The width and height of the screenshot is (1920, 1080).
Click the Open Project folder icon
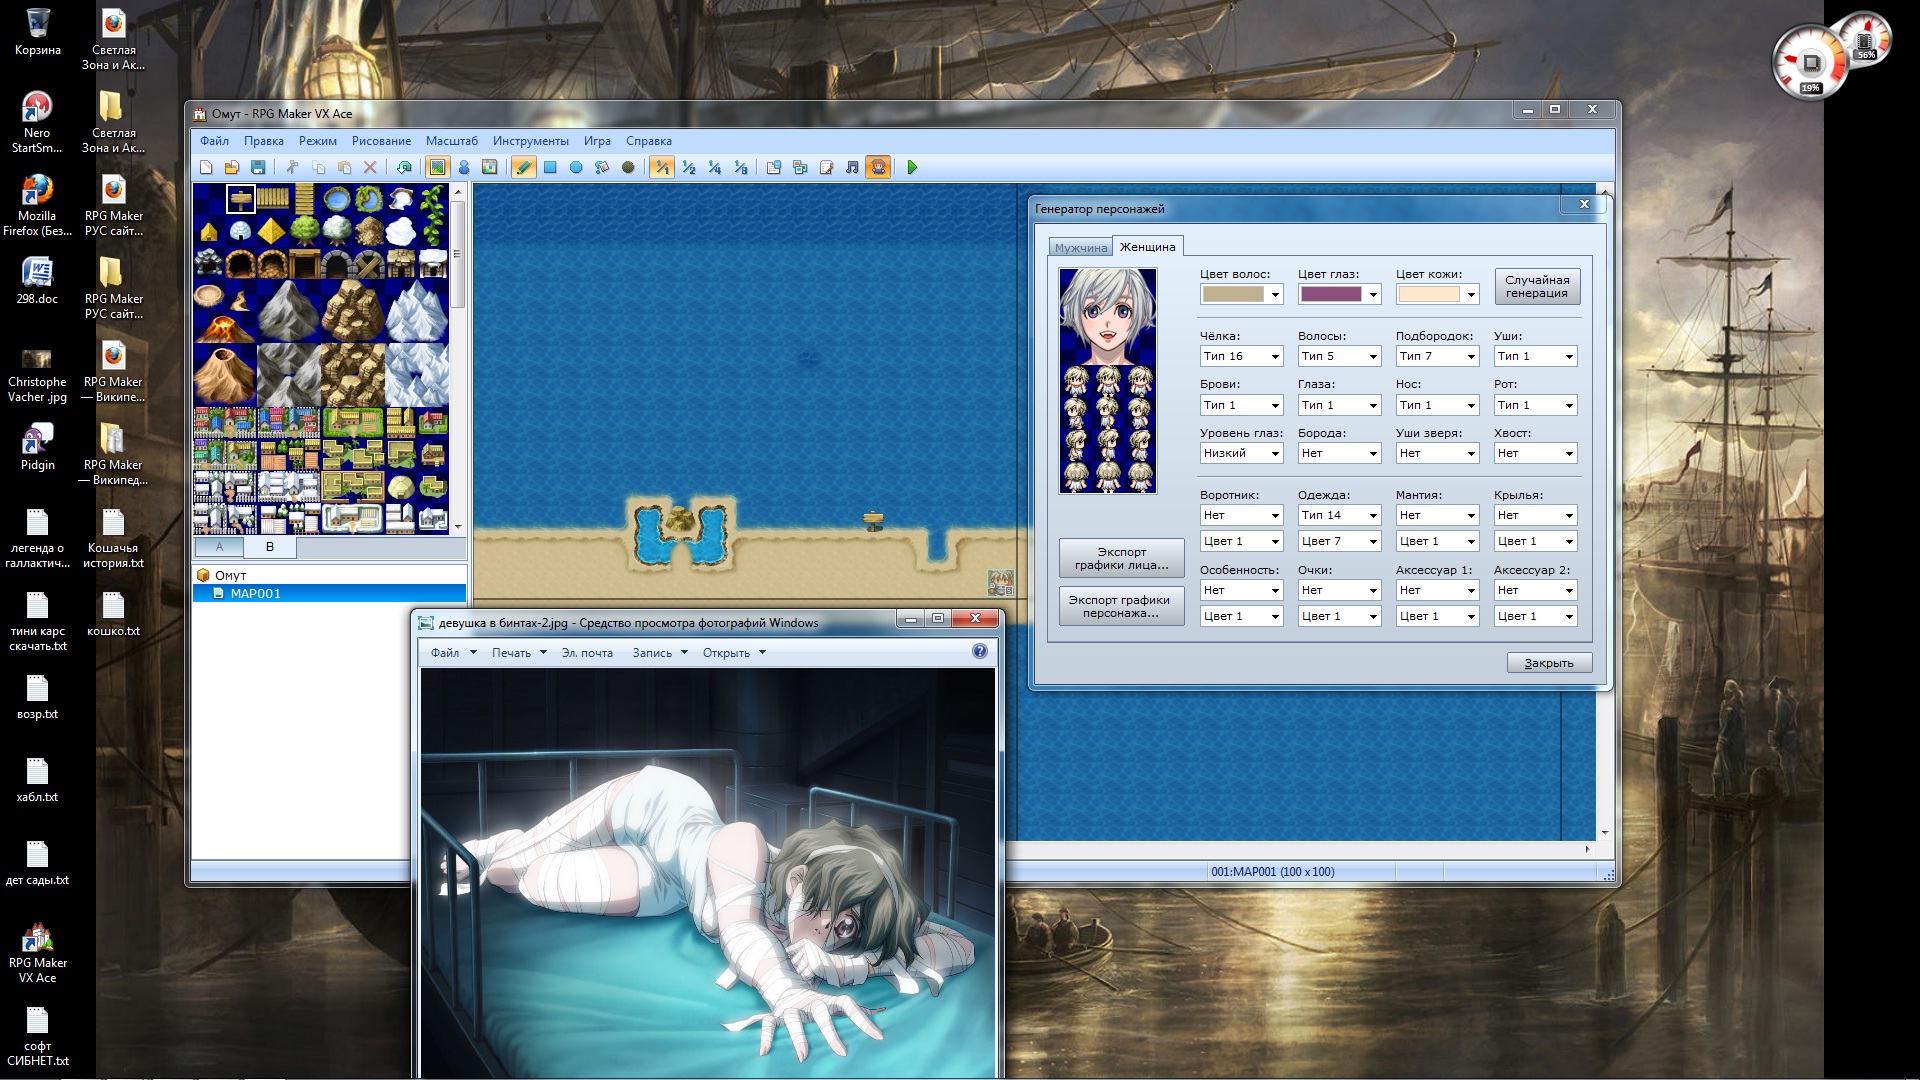232,168
